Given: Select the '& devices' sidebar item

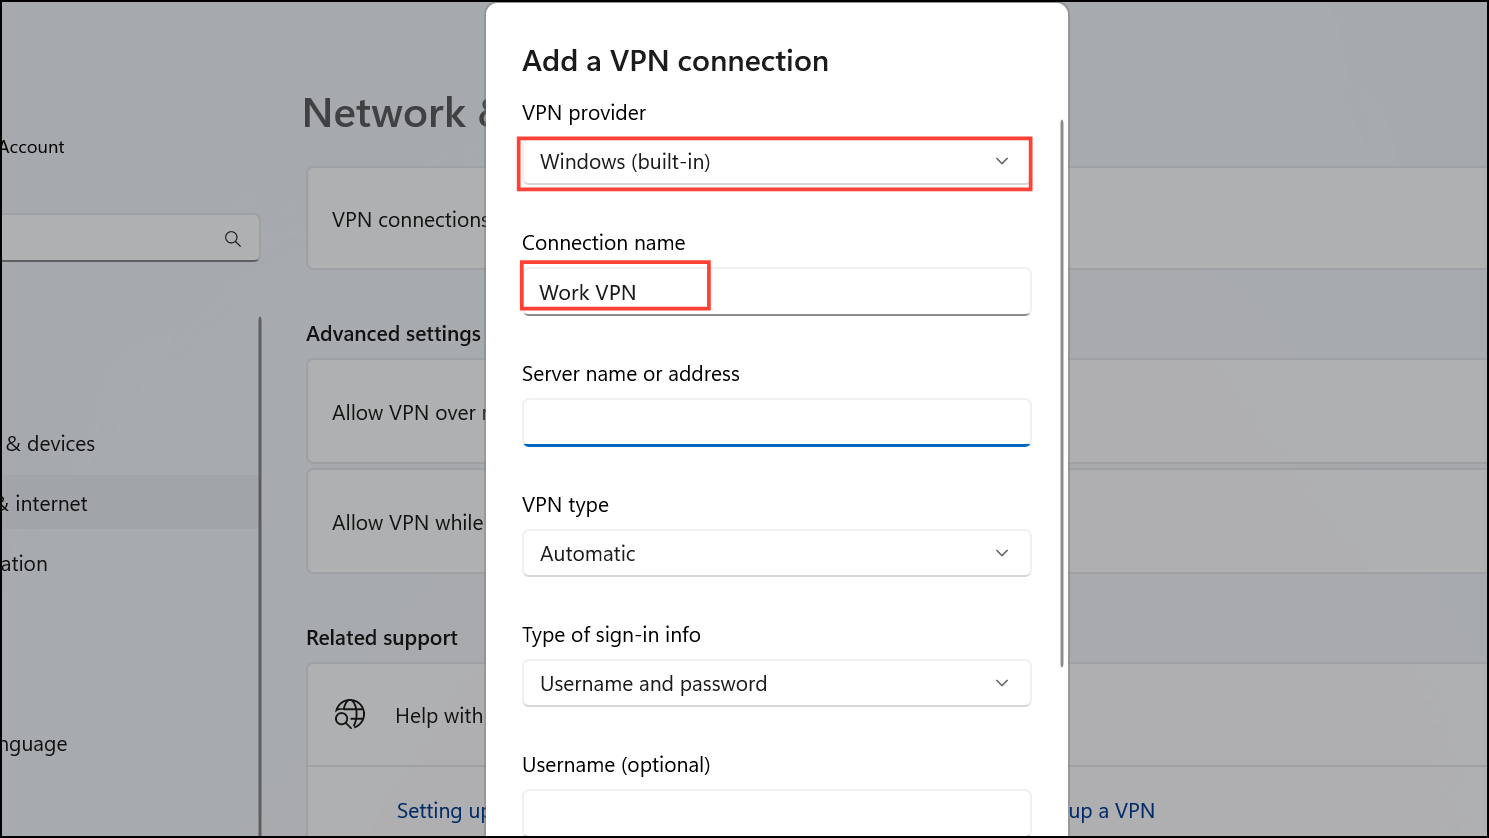Looking at the screenshot, I should [x=50, y=444].
